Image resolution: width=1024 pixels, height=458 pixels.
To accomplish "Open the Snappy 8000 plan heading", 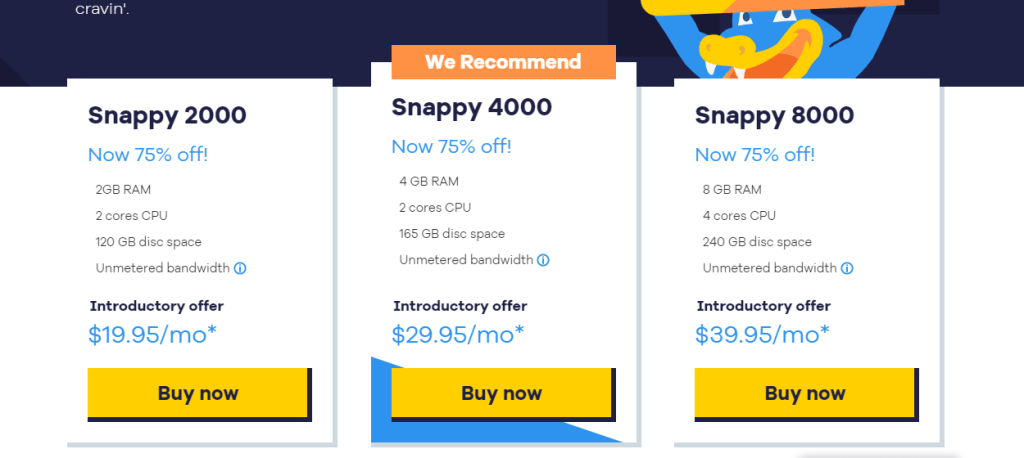I will tap(774, 115).
